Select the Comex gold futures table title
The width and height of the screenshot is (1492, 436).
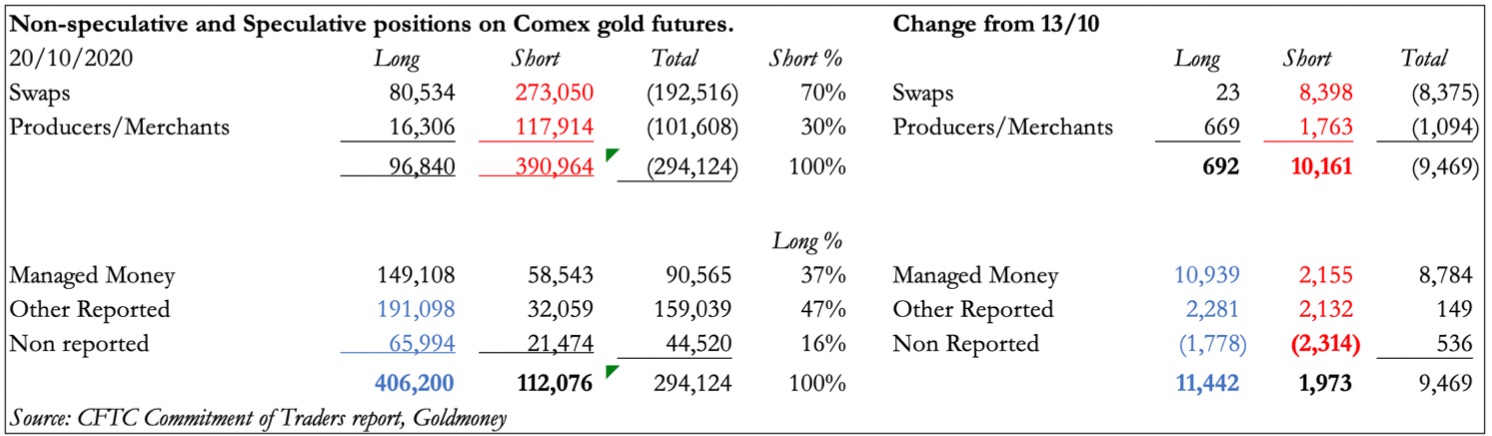click(x=371, y=23)
